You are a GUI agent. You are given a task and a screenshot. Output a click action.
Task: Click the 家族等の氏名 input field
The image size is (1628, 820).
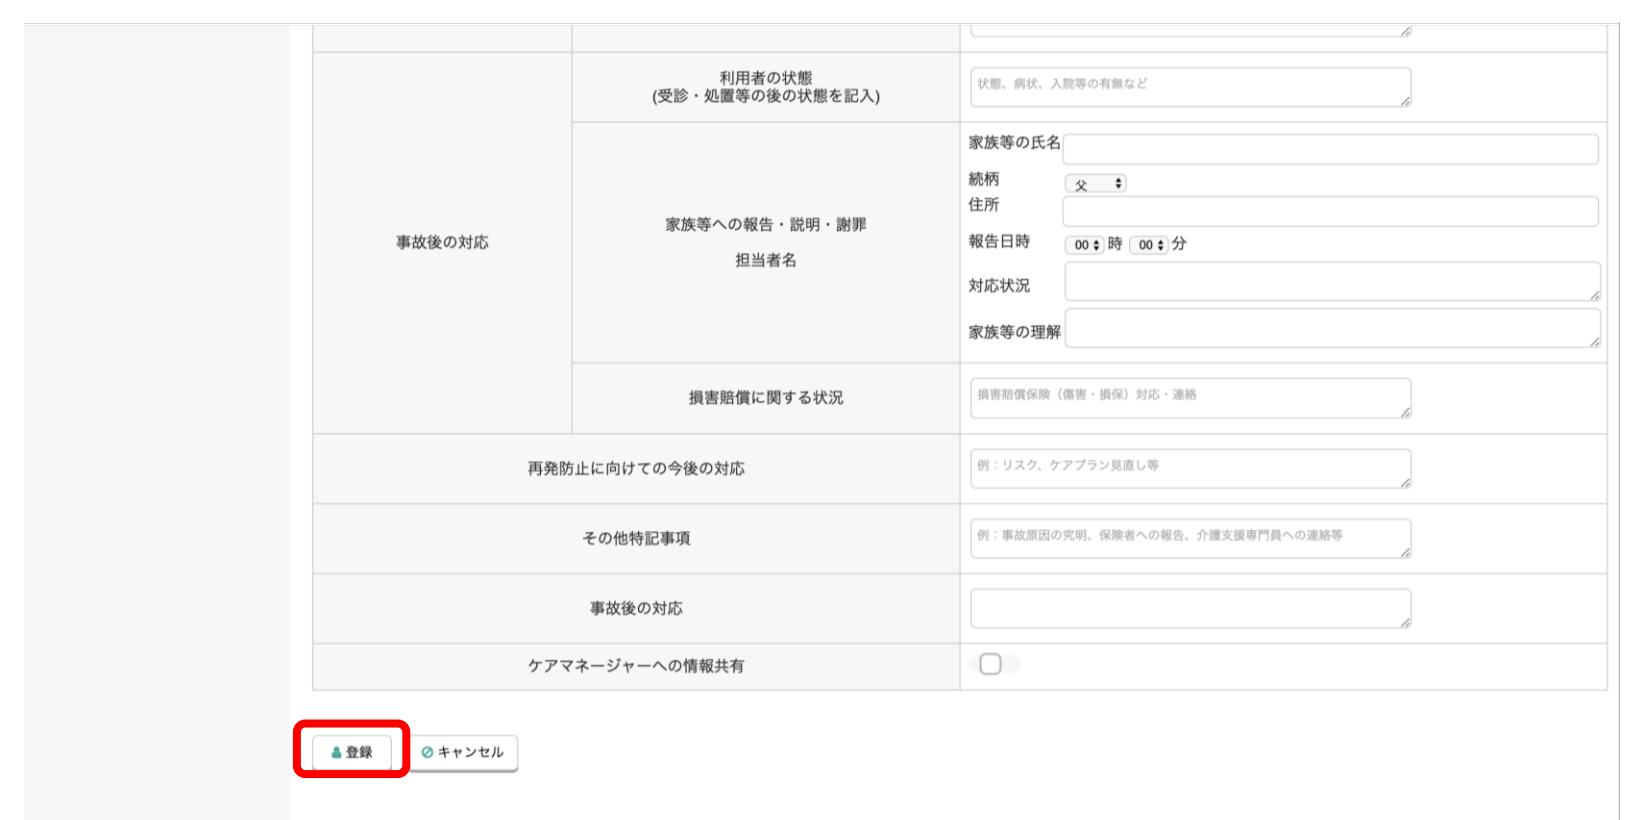click(1329, 149)
